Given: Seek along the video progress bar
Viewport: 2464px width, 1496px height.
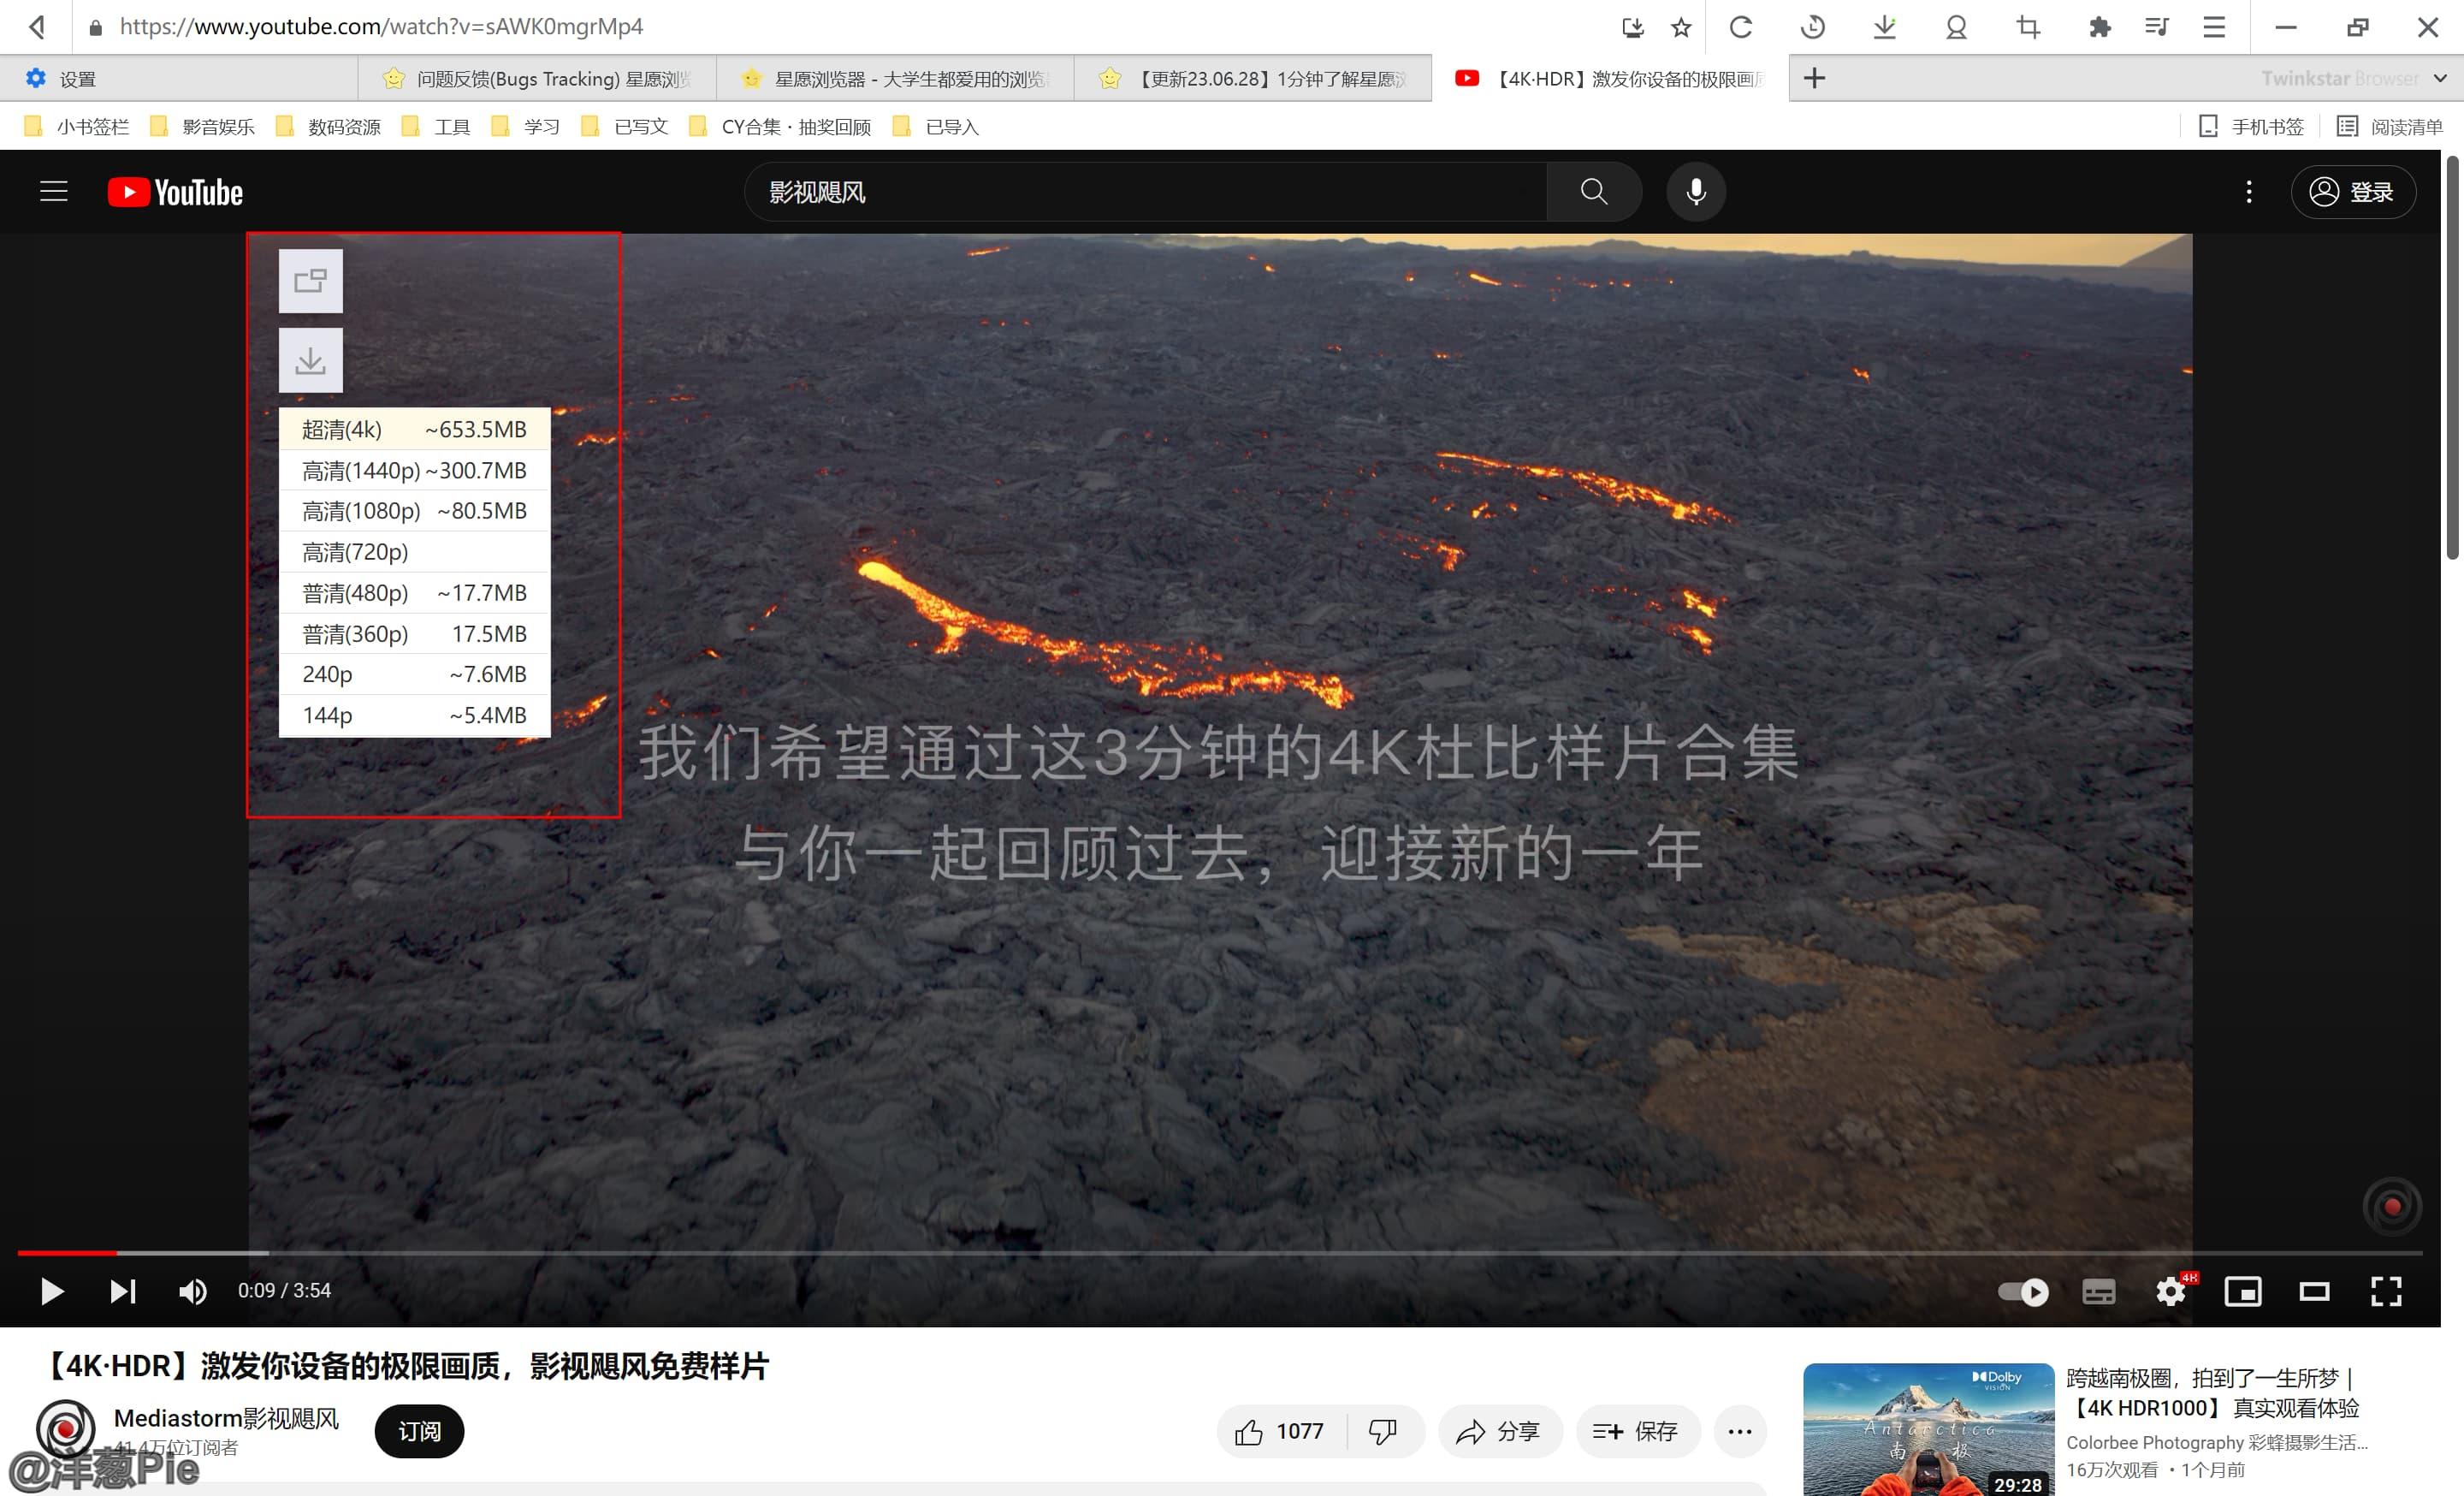Looking at the screenshot, I should [1200, 1252].
